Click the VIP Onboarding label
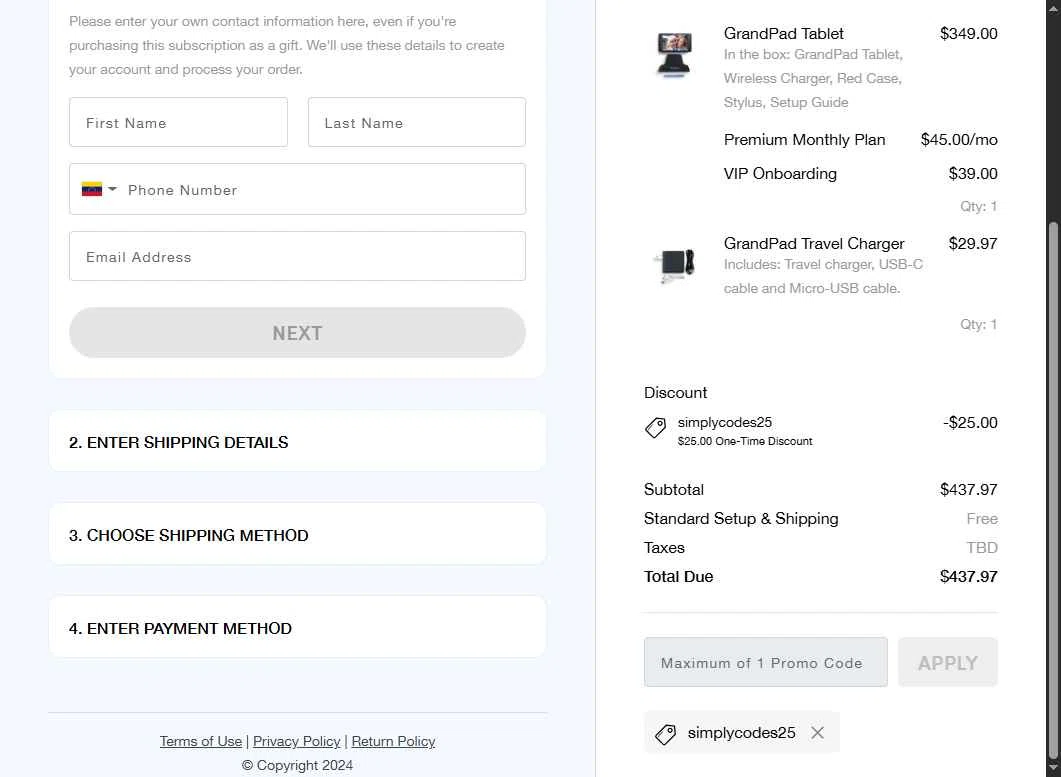 780,173
